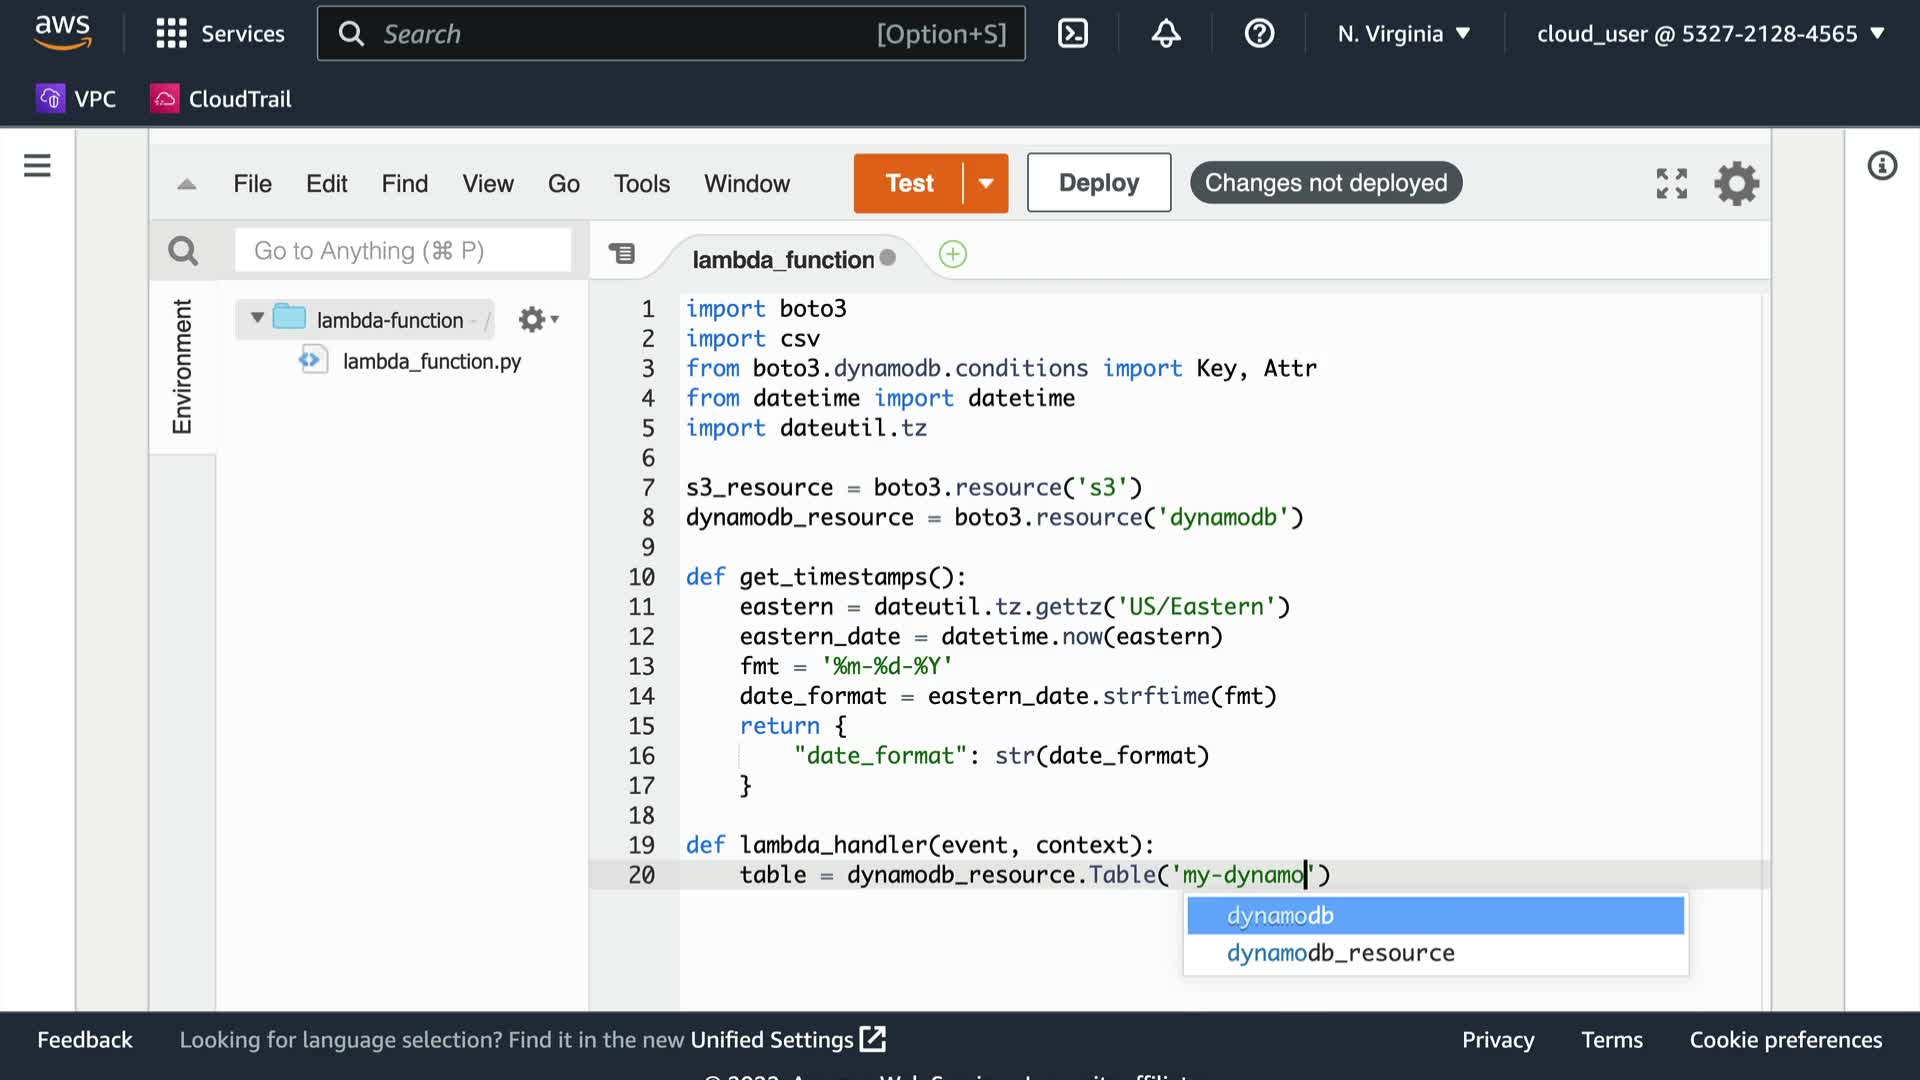Screen dimensions: 1920x1080
Task: Open the hamburger navigation menu
Action: pyautogui.click(x=37, y=166)
